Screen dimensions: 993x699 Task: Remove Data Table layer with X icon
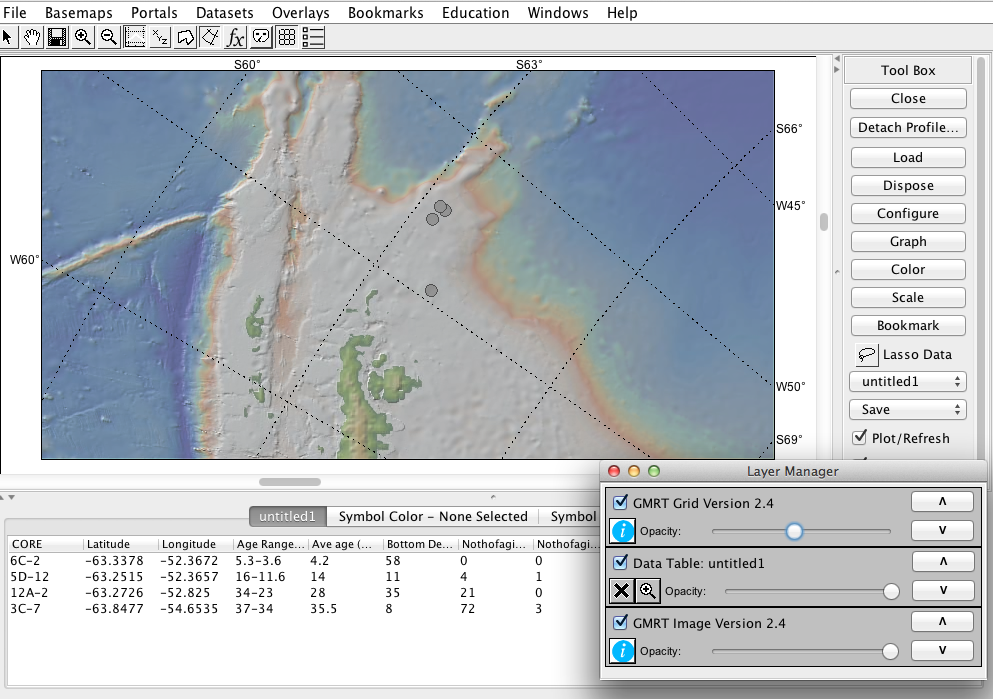(x=622, y=591)
